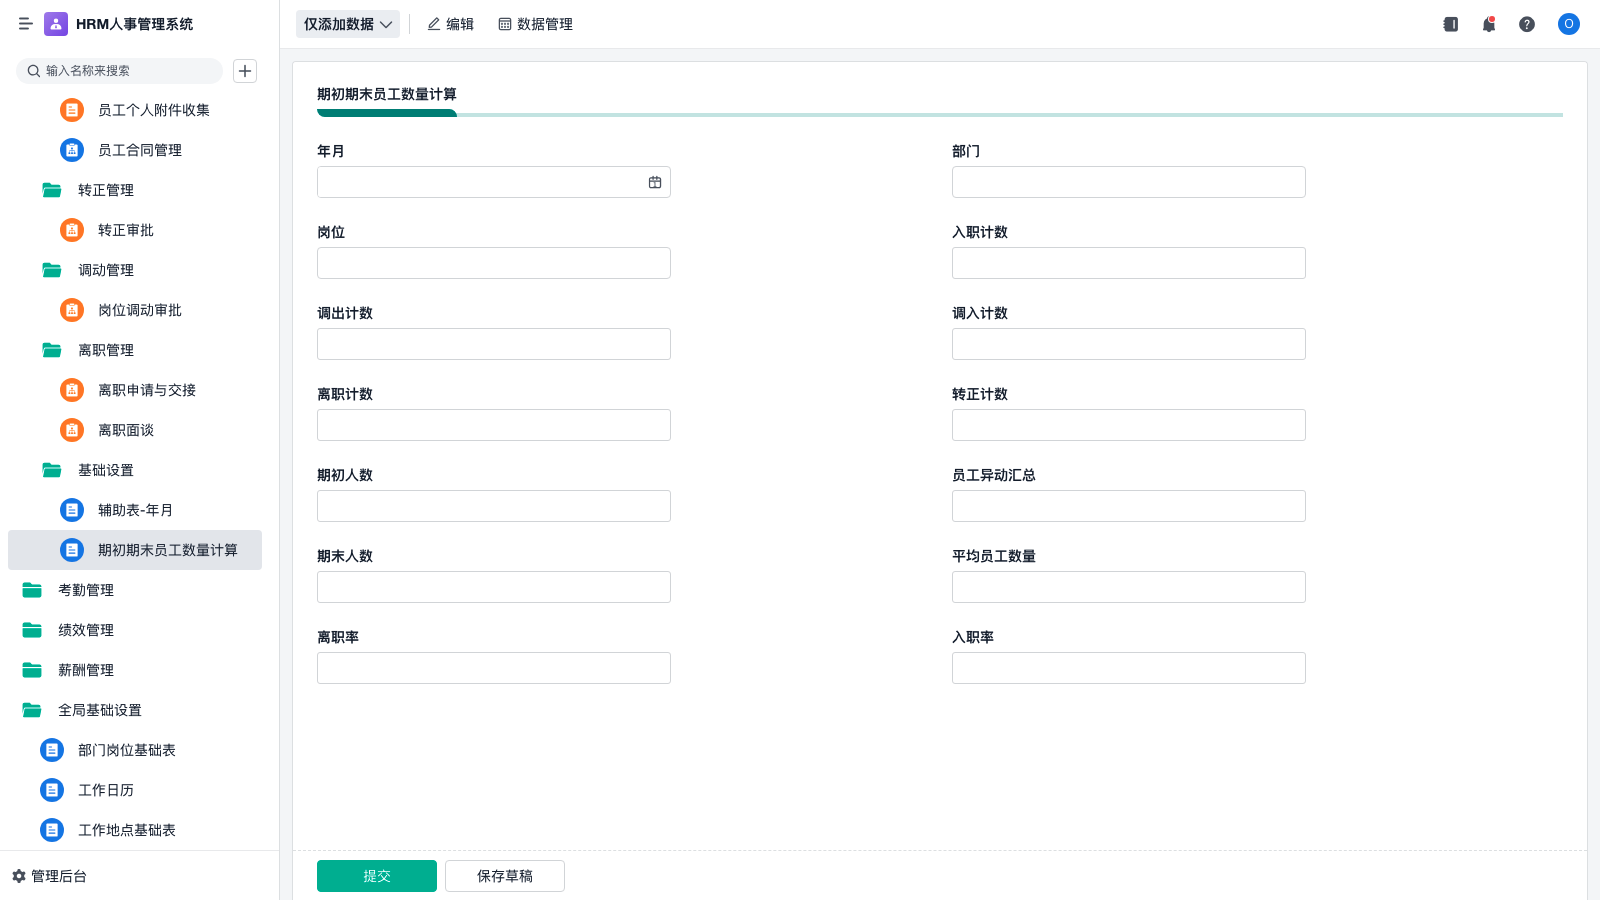Focus the sidebar name search box
The image size is (1600, 900).
point(125,71)
